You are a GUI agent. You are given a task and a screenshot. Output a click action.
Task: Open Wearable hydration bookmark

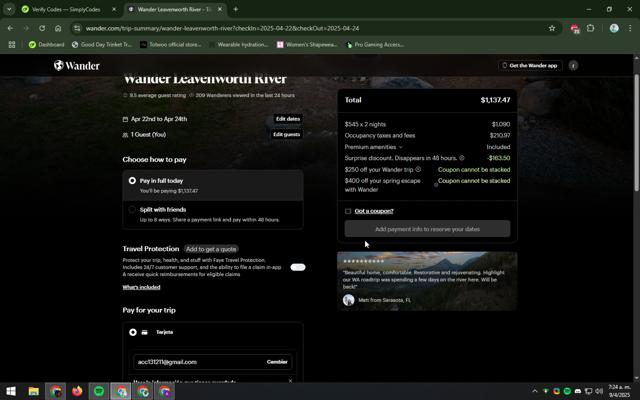pos(238,44)
